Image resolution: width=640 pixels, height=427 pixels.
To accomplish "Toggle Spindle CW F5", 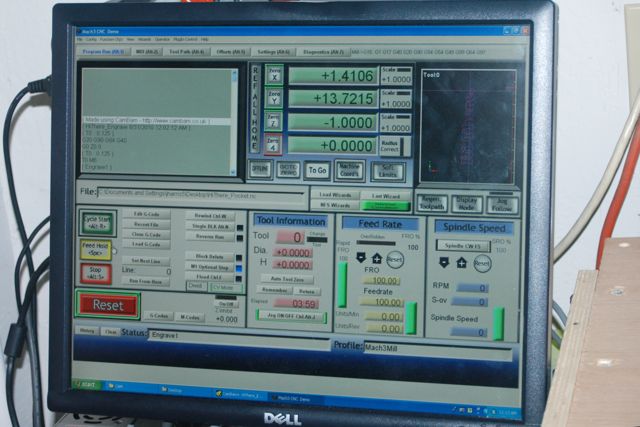I will click(463, 246).
